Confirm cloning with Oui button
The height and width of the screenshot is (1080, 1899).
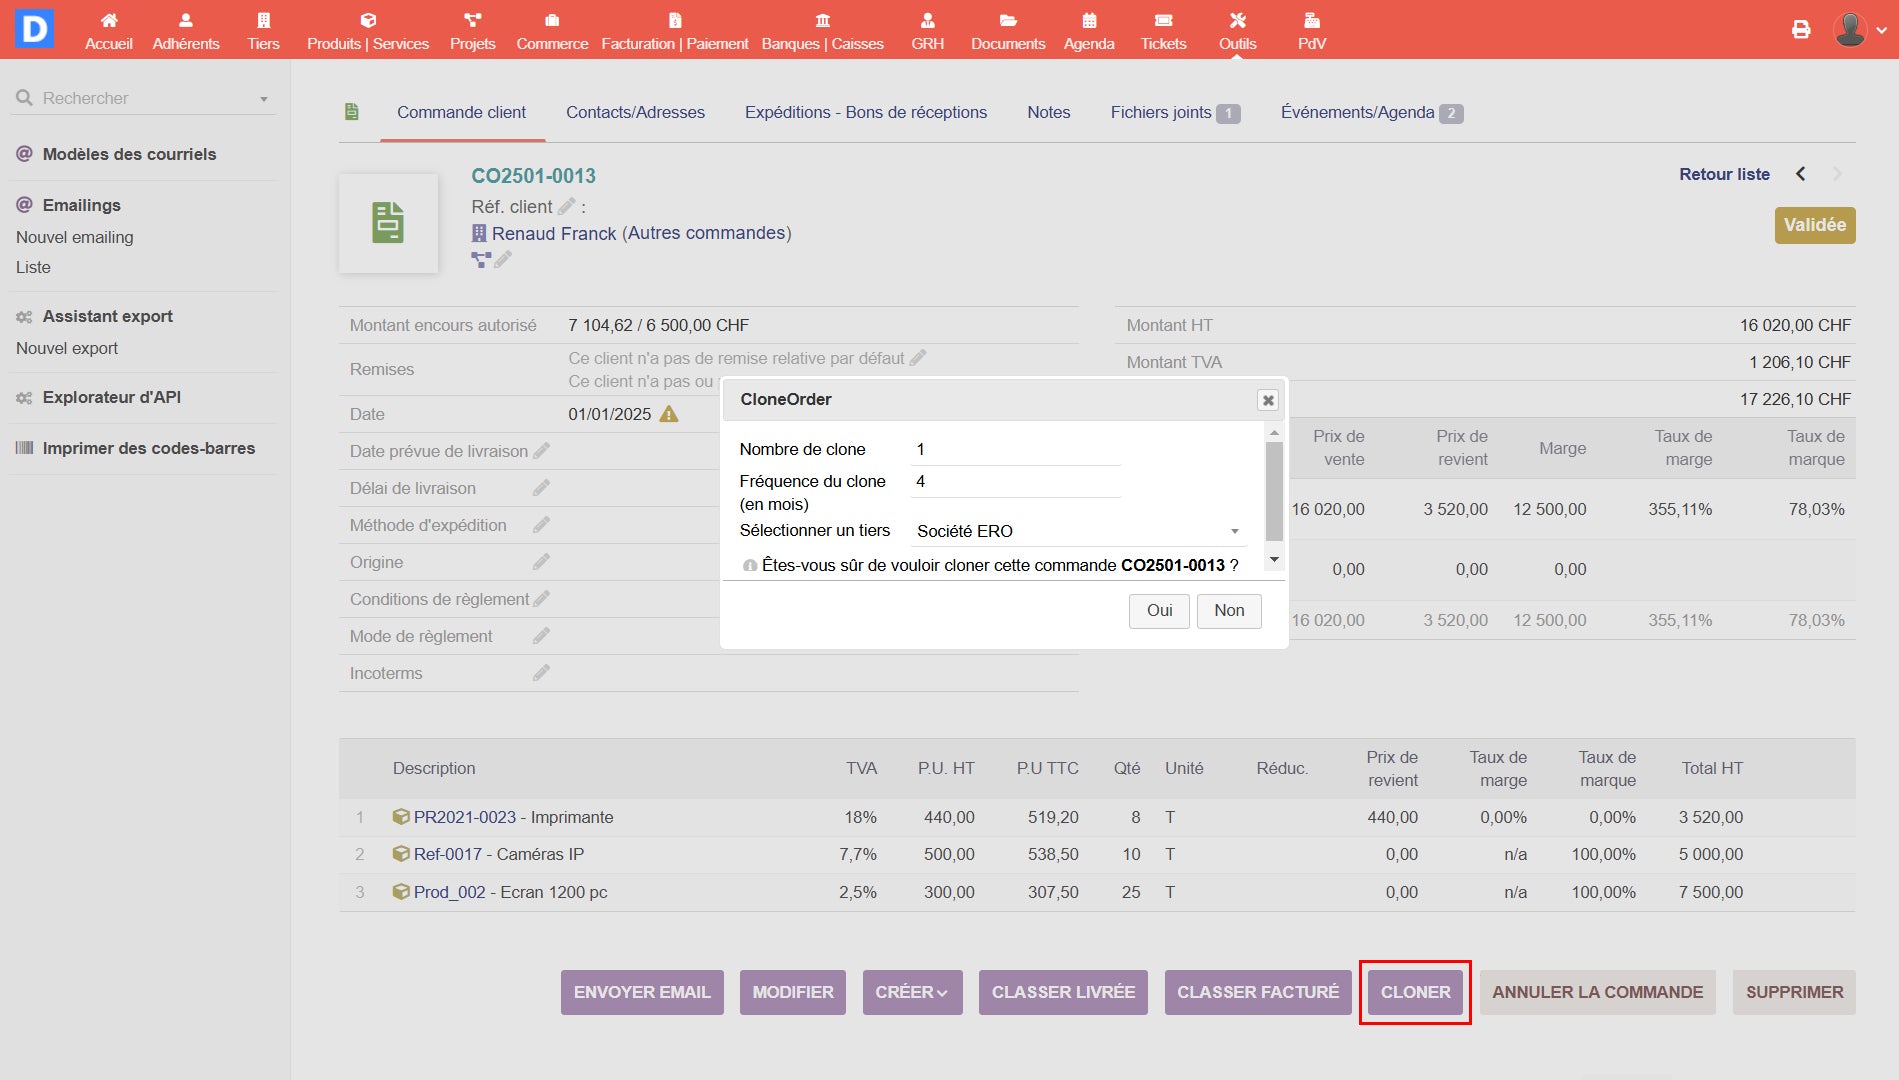[1159, 610]
